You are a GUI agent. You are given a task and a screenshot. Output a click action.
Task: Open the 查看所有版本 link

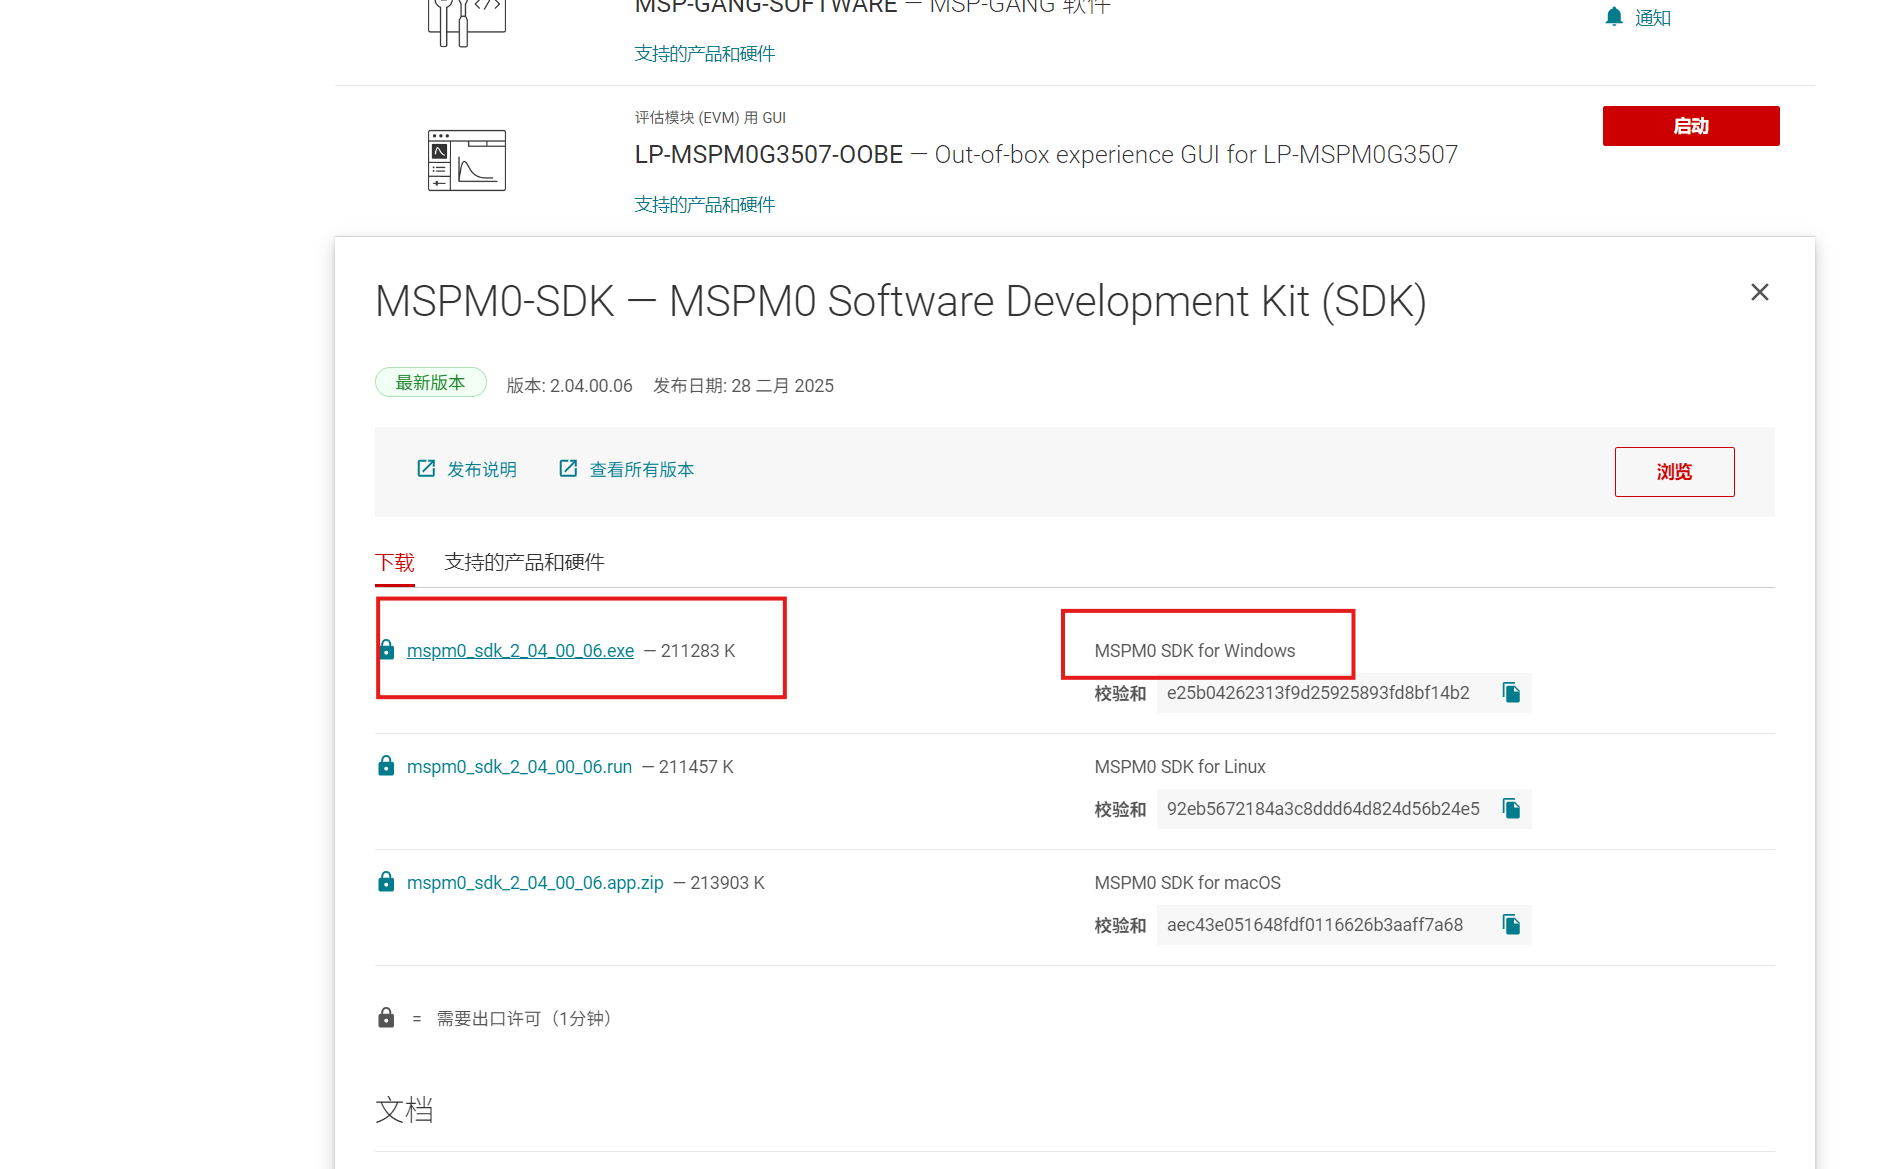pos(642,470)
